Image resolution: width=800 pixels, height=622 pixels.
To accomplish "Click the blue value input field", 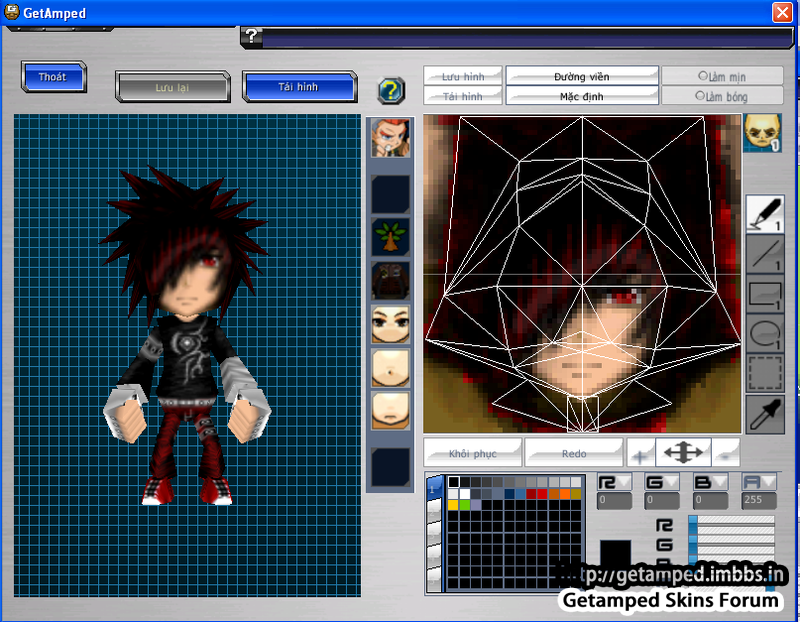I will [710, 501].
